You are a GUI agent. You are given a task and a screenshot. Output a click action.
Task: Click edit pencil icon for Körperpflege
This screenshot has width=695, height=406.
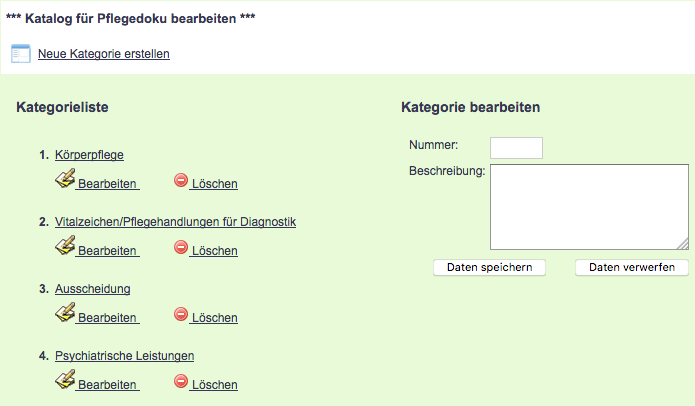coord(65,180)
